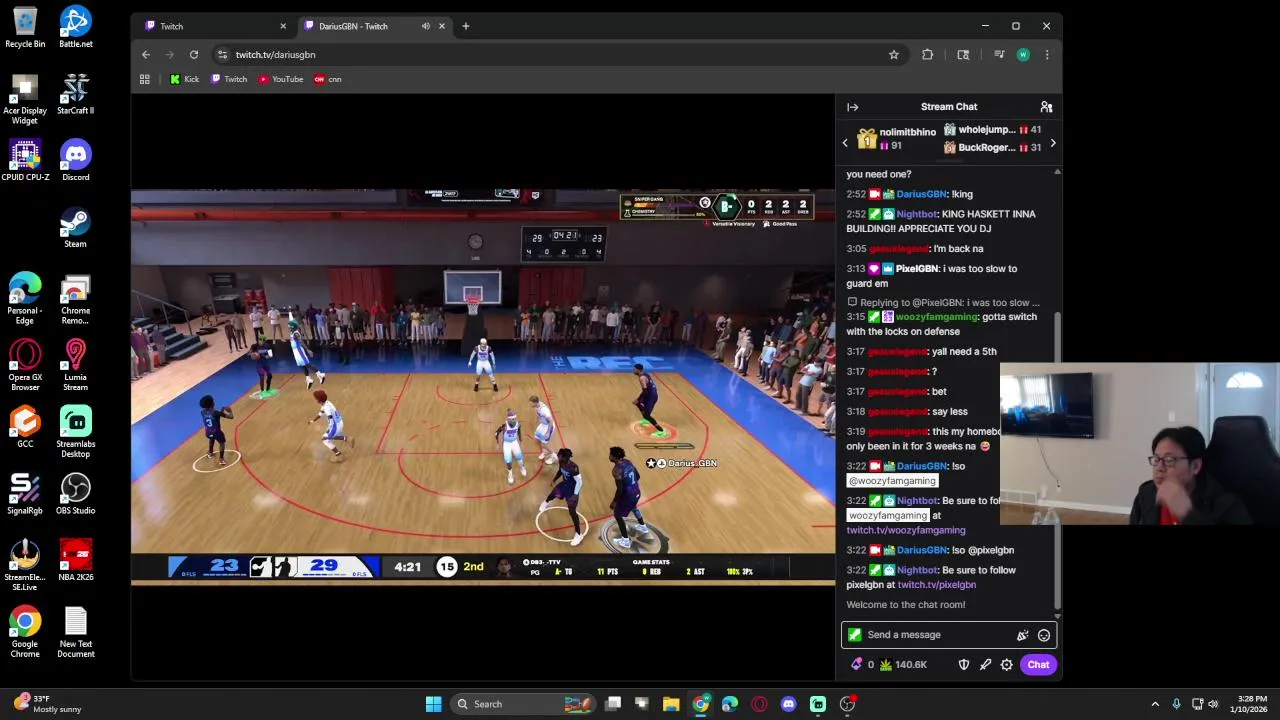Open the Chrome profile avatar
1280x720 pixels.
click(x=1023, y=55)
